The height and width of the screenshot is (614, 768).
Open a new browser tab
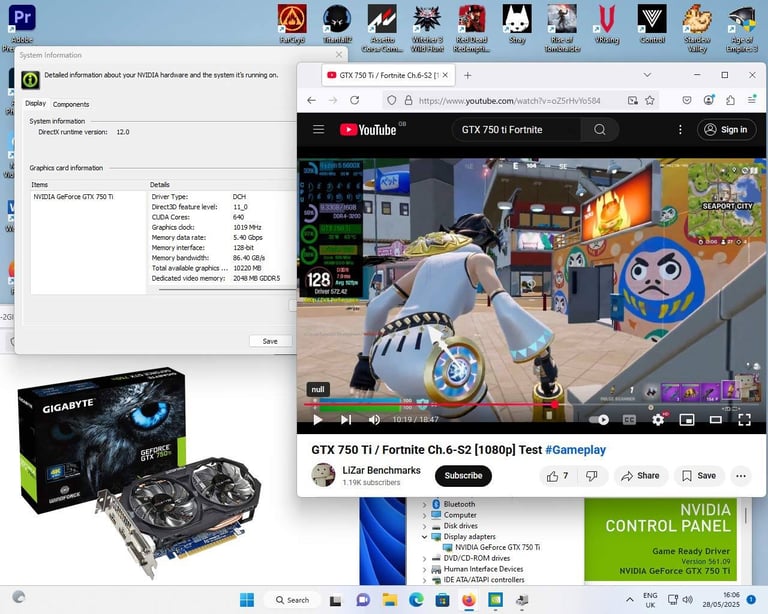468,75
